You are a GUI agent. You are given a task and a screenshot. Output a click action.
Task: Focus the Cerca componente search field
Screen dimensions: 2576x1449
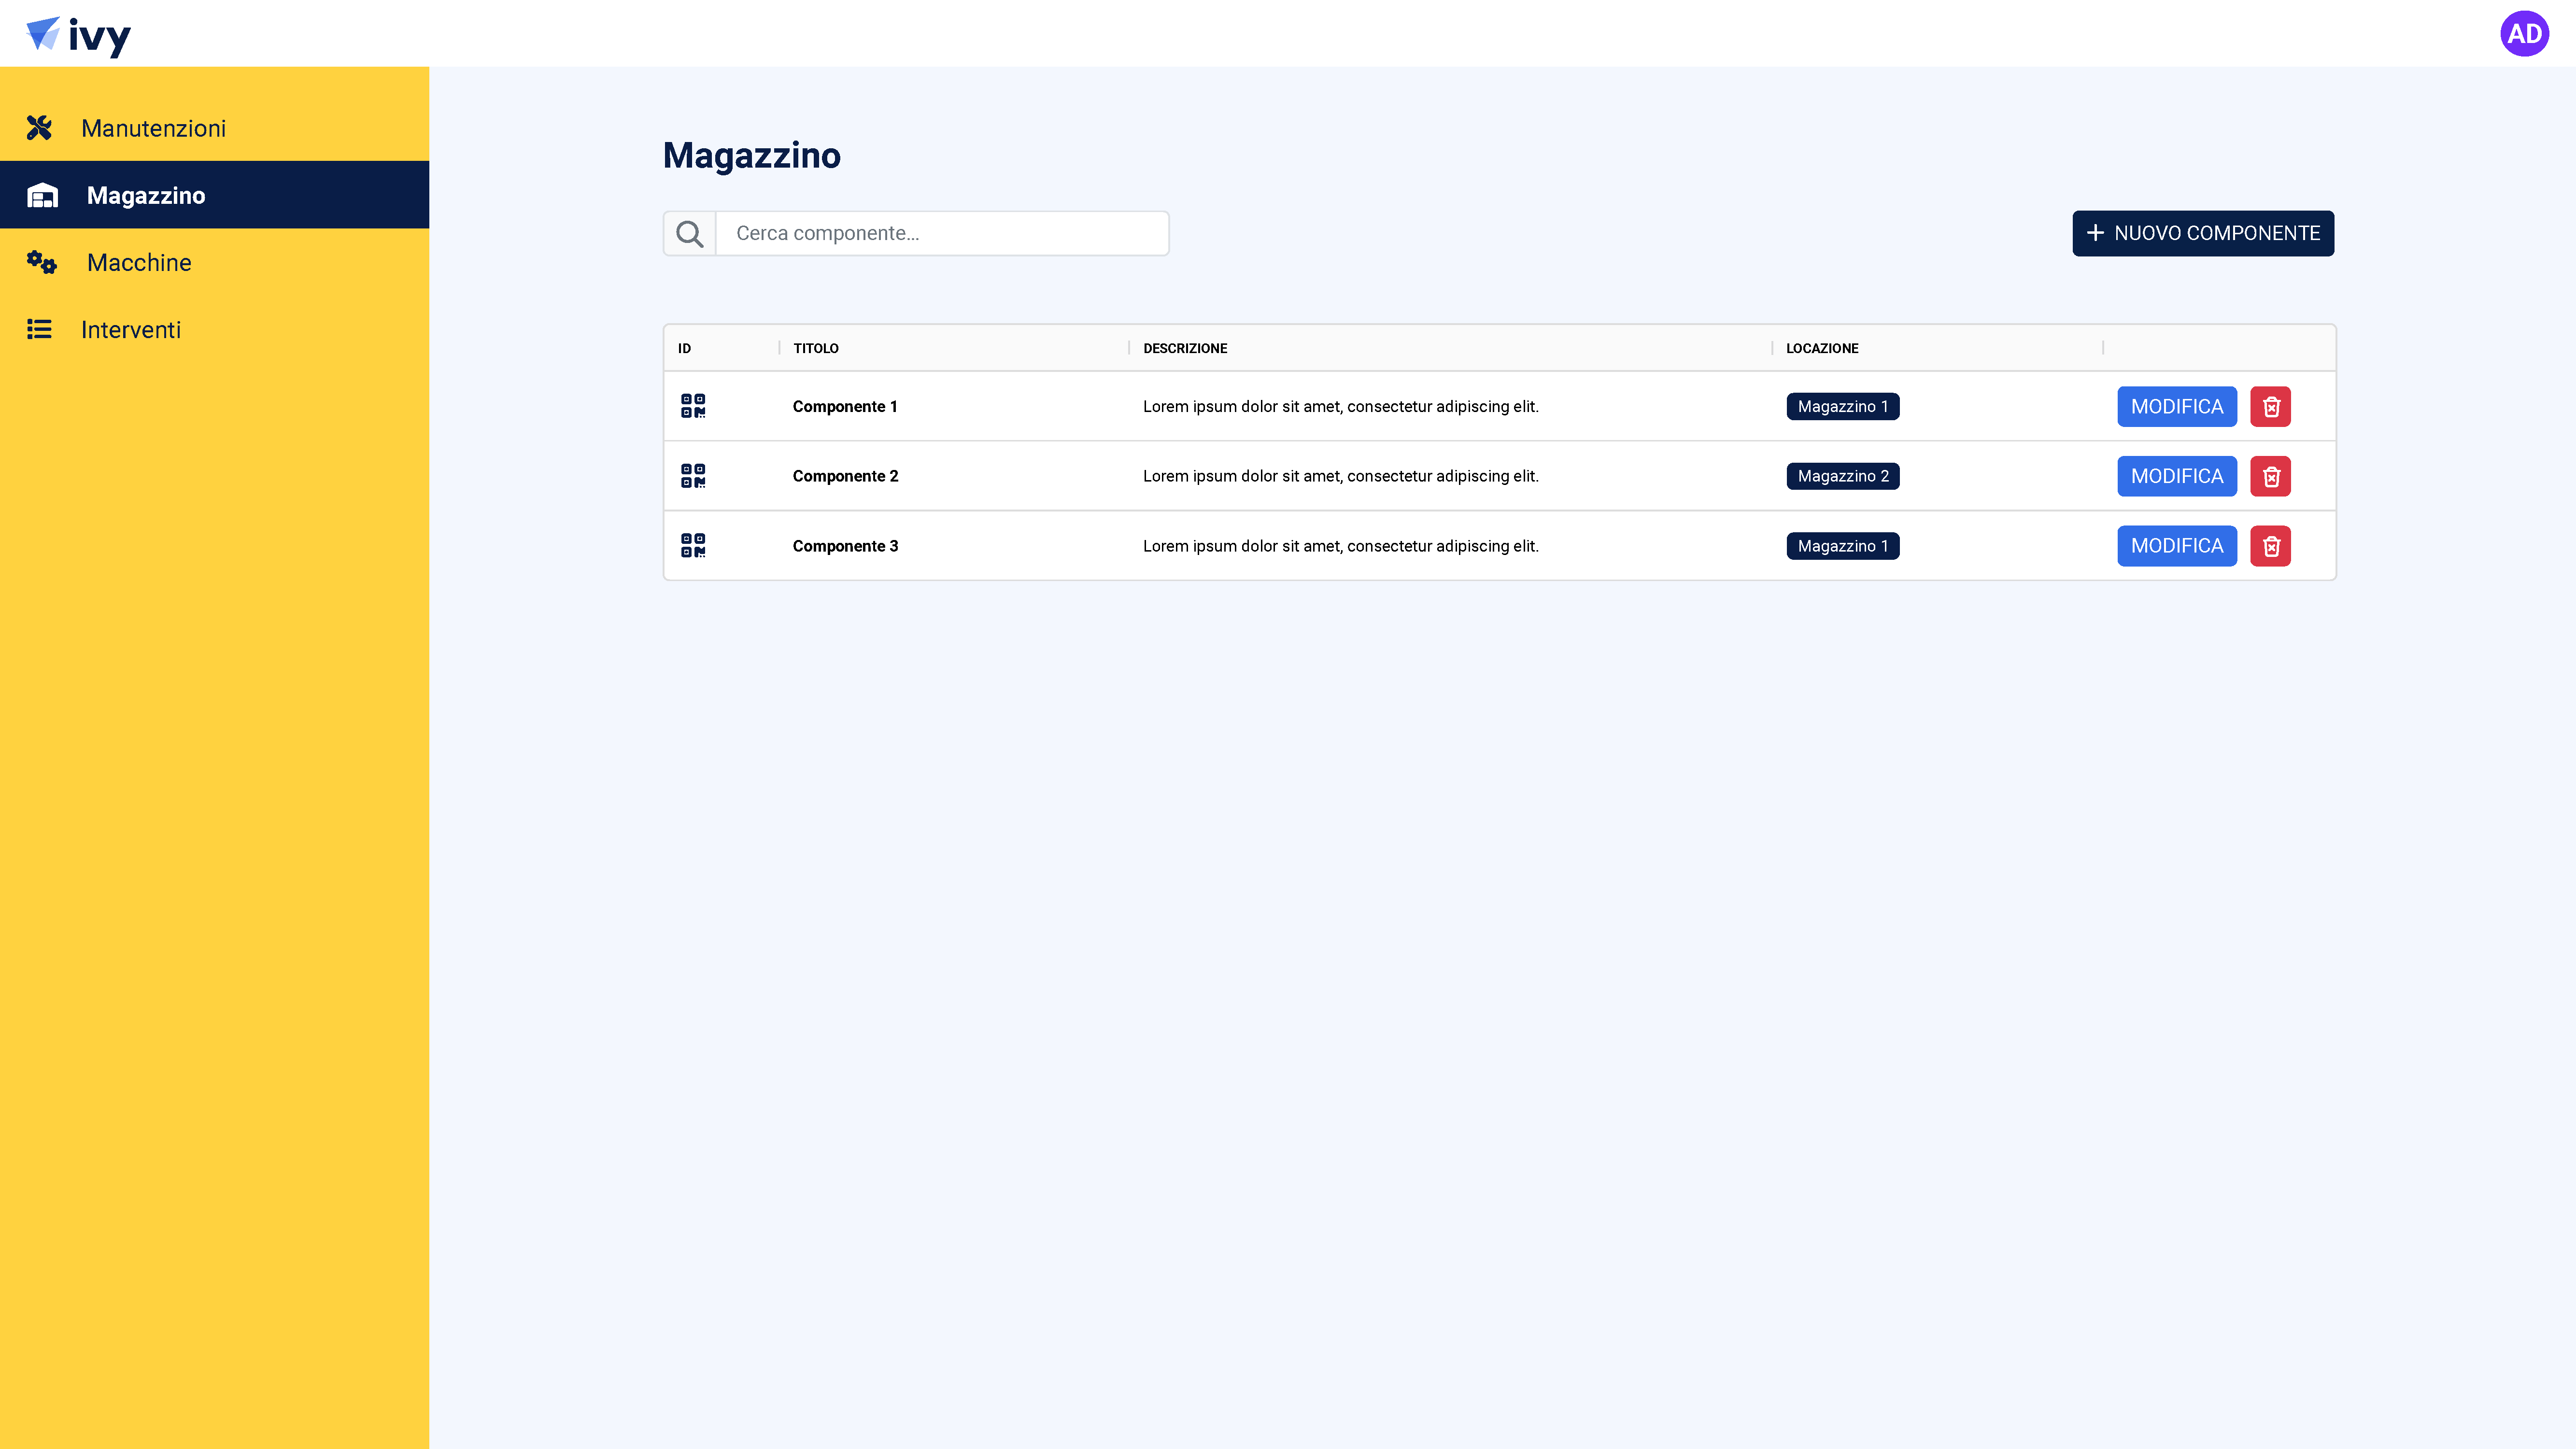click(x=942, y=233)
